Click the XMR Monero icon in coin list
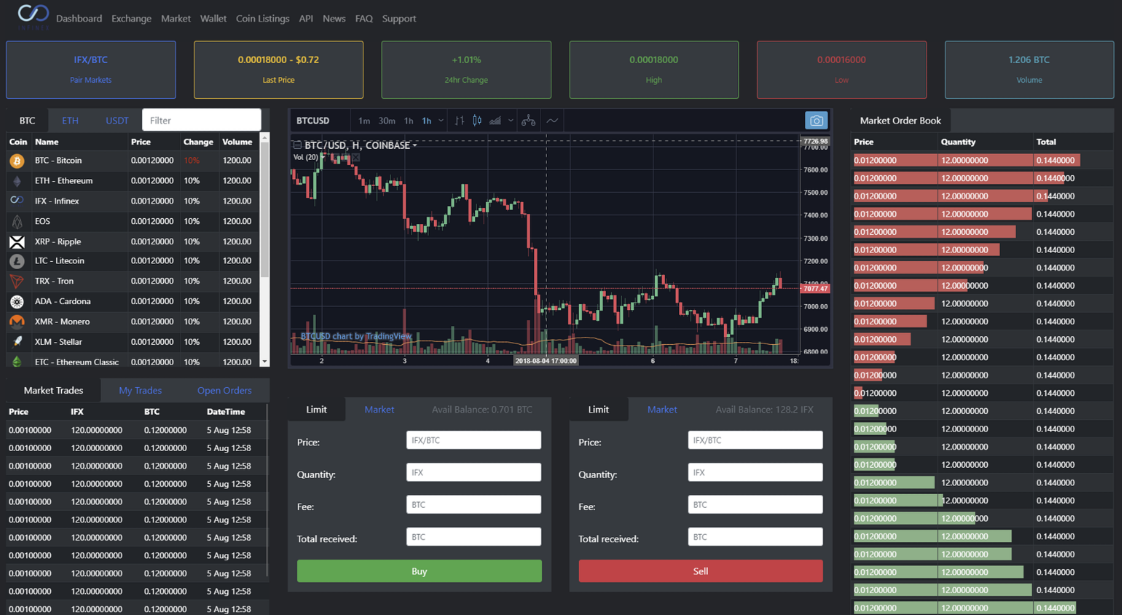This screenshot has width=1122, height=615. click(16, 321)
